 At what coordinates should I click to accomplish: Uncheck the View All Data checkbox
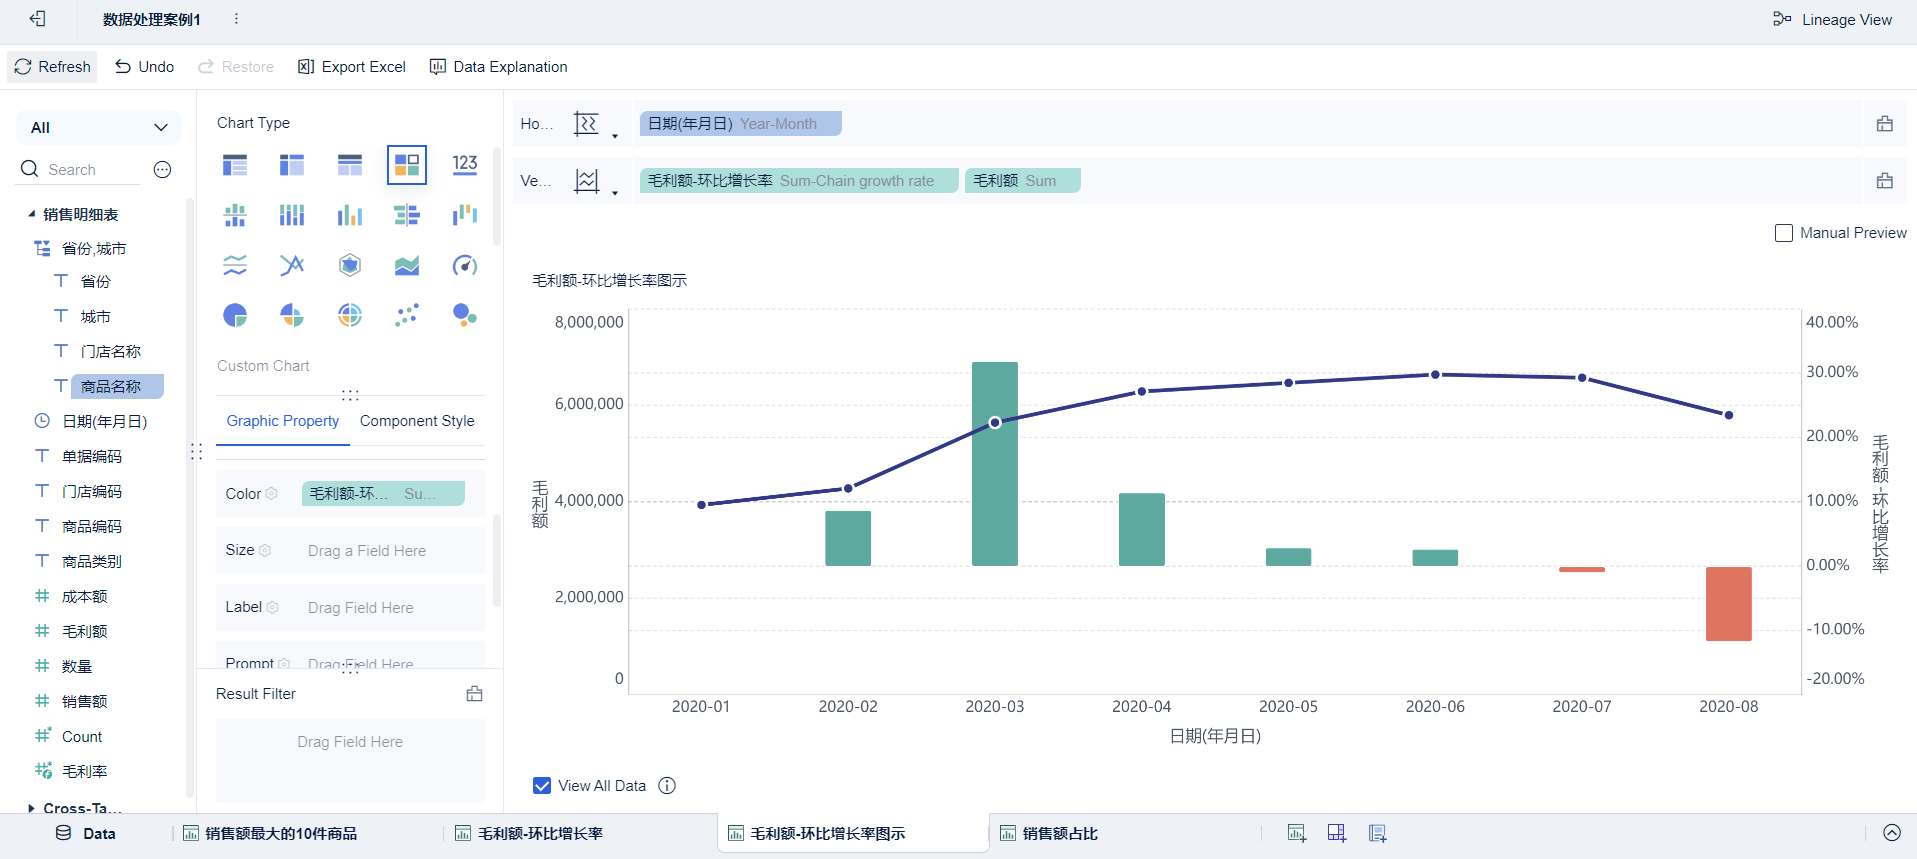pyautogui.click(x=542, y=786)
